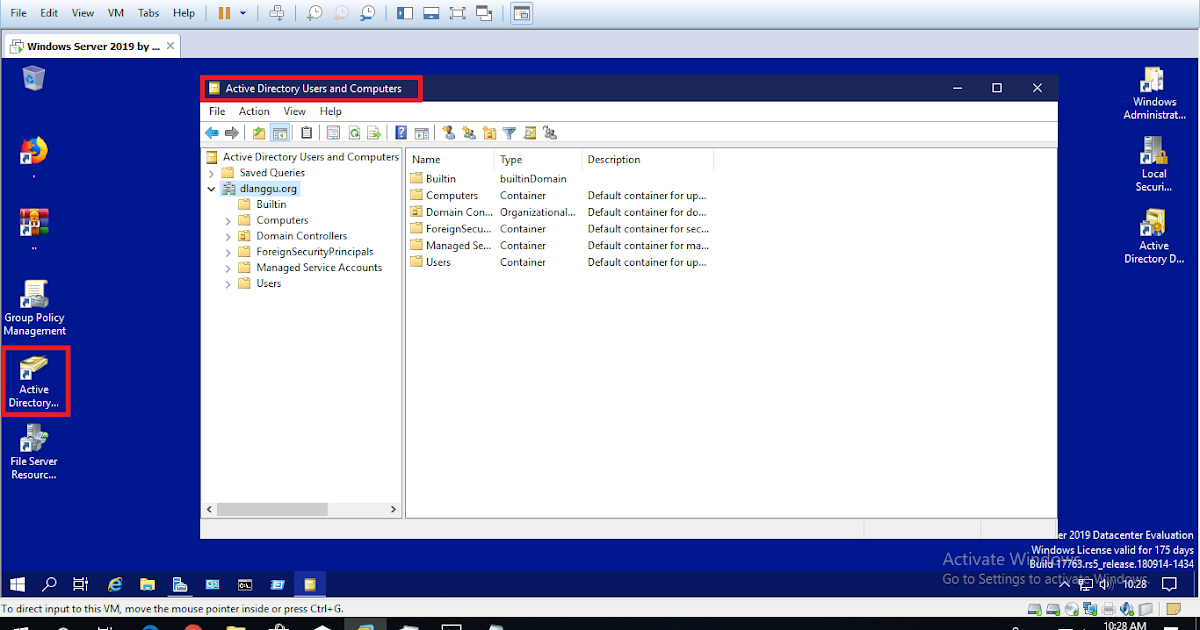The height and width of the screenshot is (630, 1200).
Task: Sort list by Description column header
Action: (x=647, y=160)
